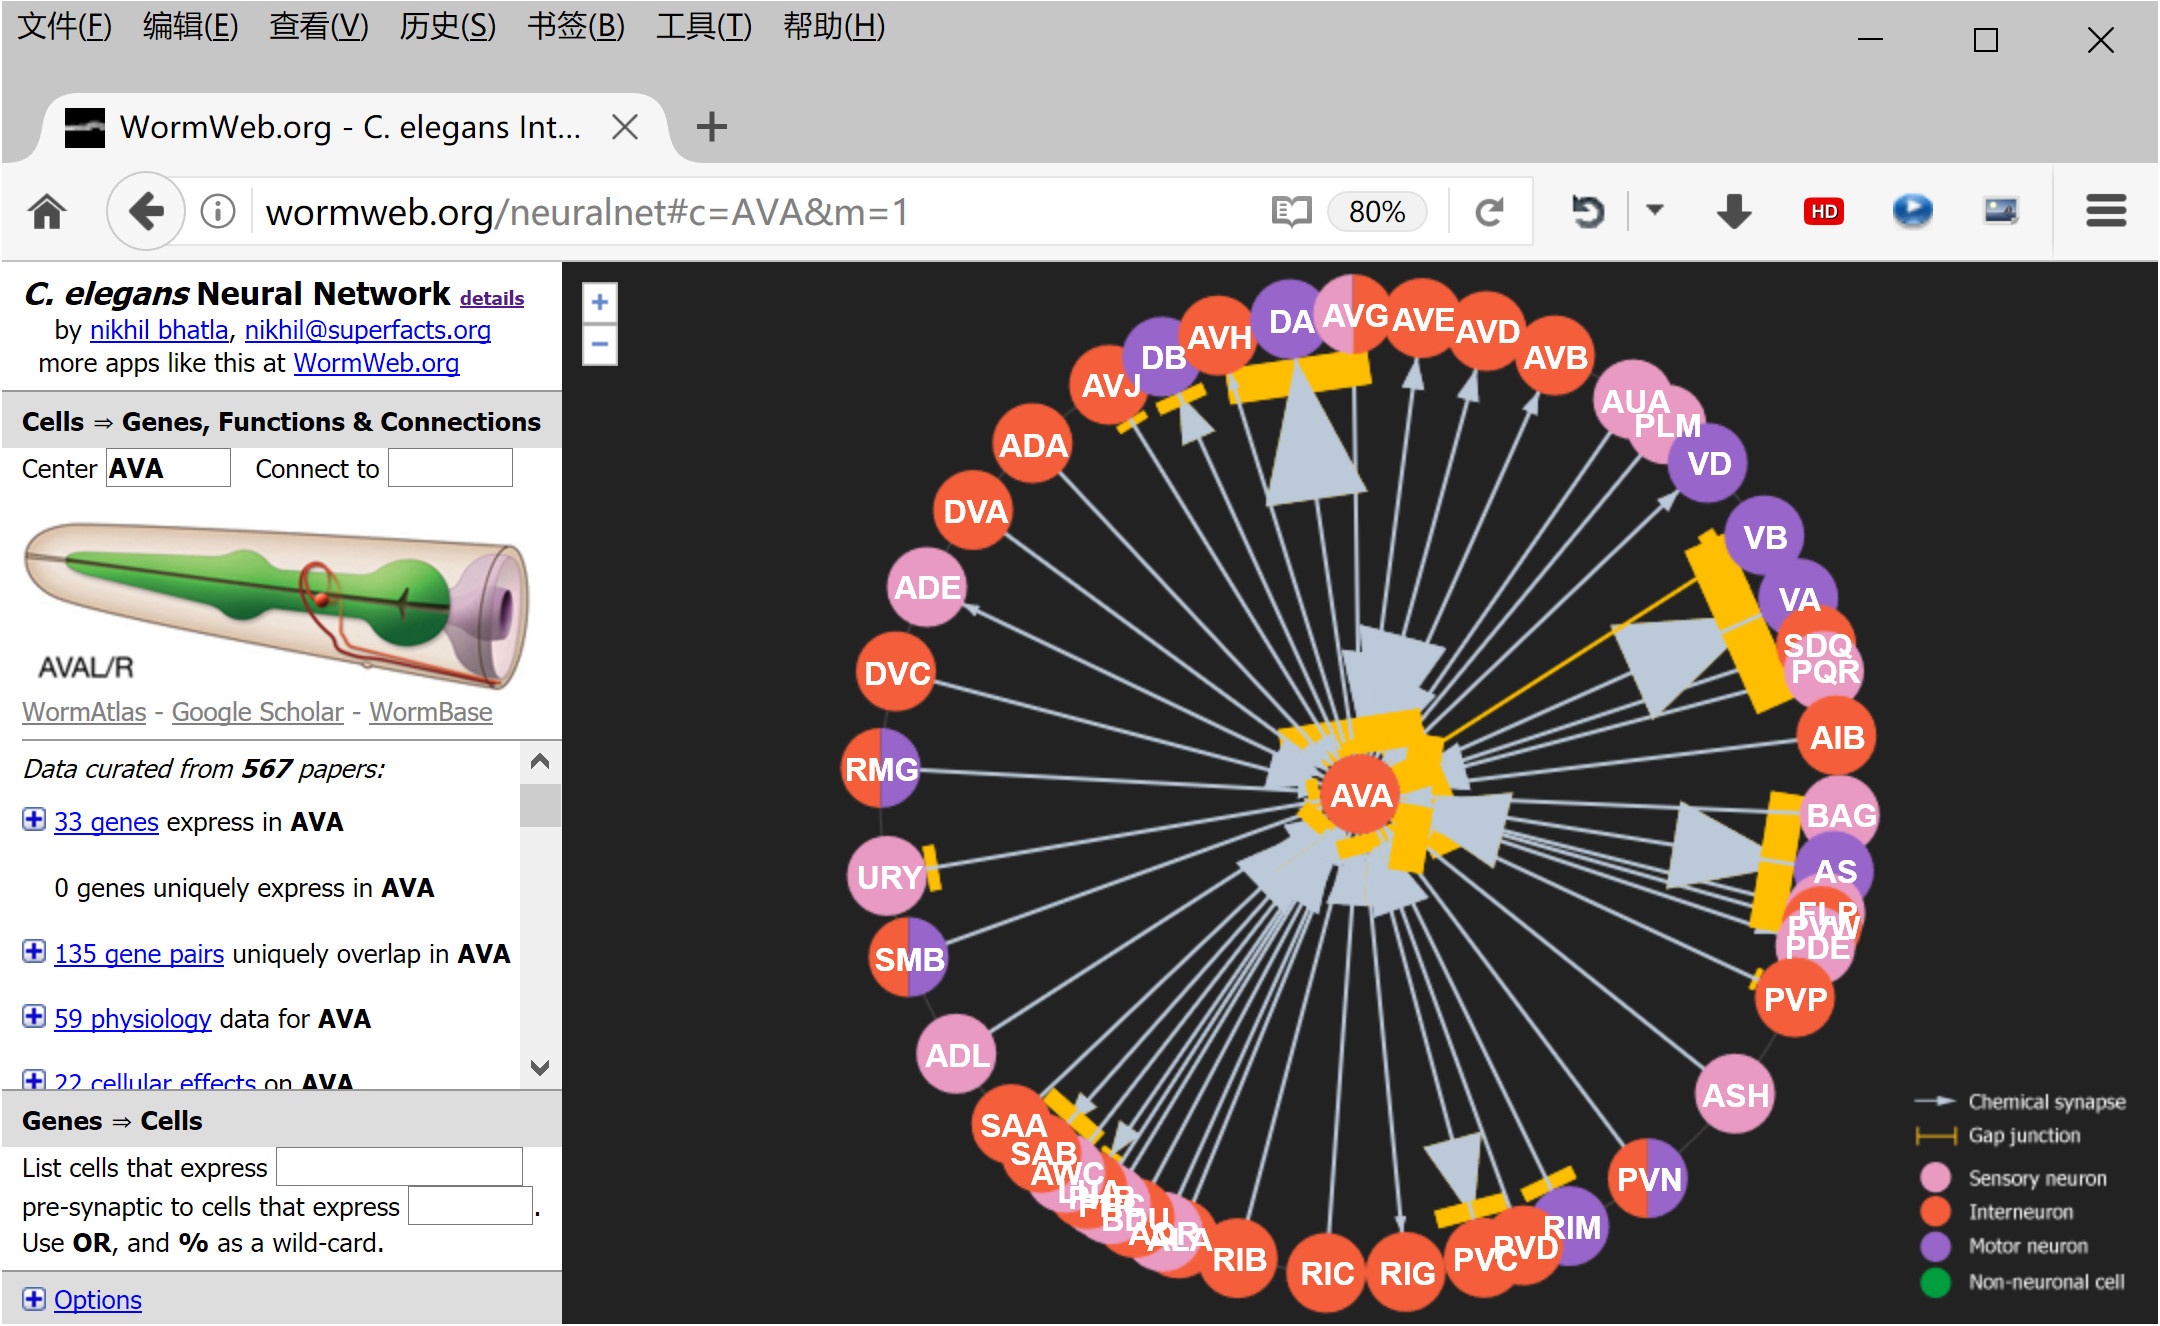Zoom in the network graph
This screenshot has width=2160, height=1326.
click(x=600, y=303)
